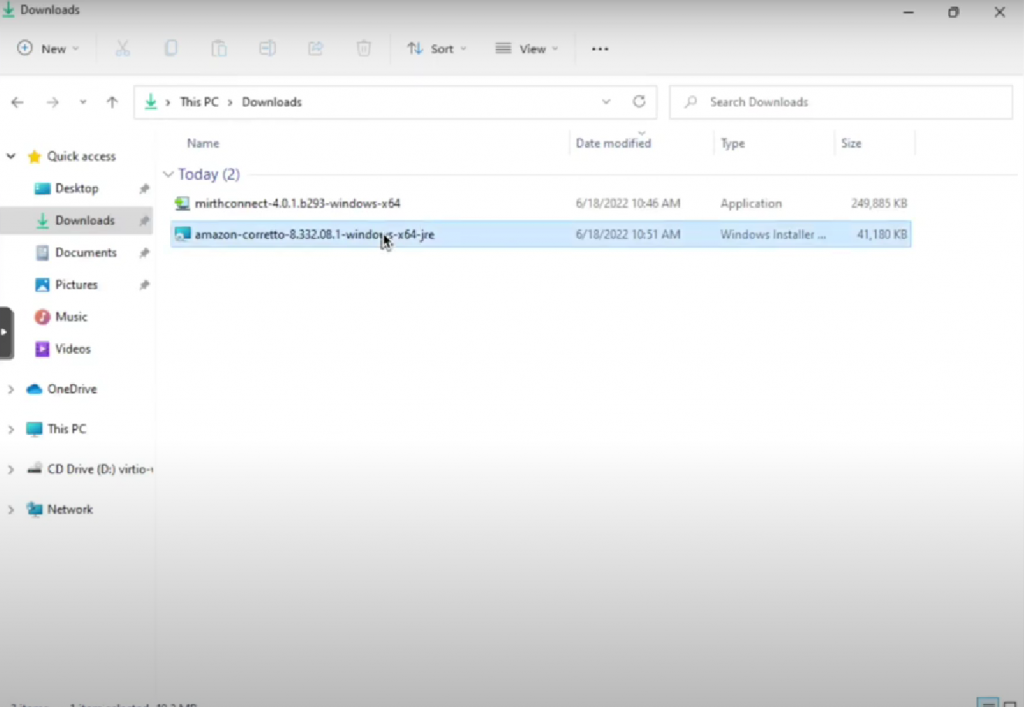Minimize the Downloads window
This screenshot has width=1024, height=707.
coord(908,12)
